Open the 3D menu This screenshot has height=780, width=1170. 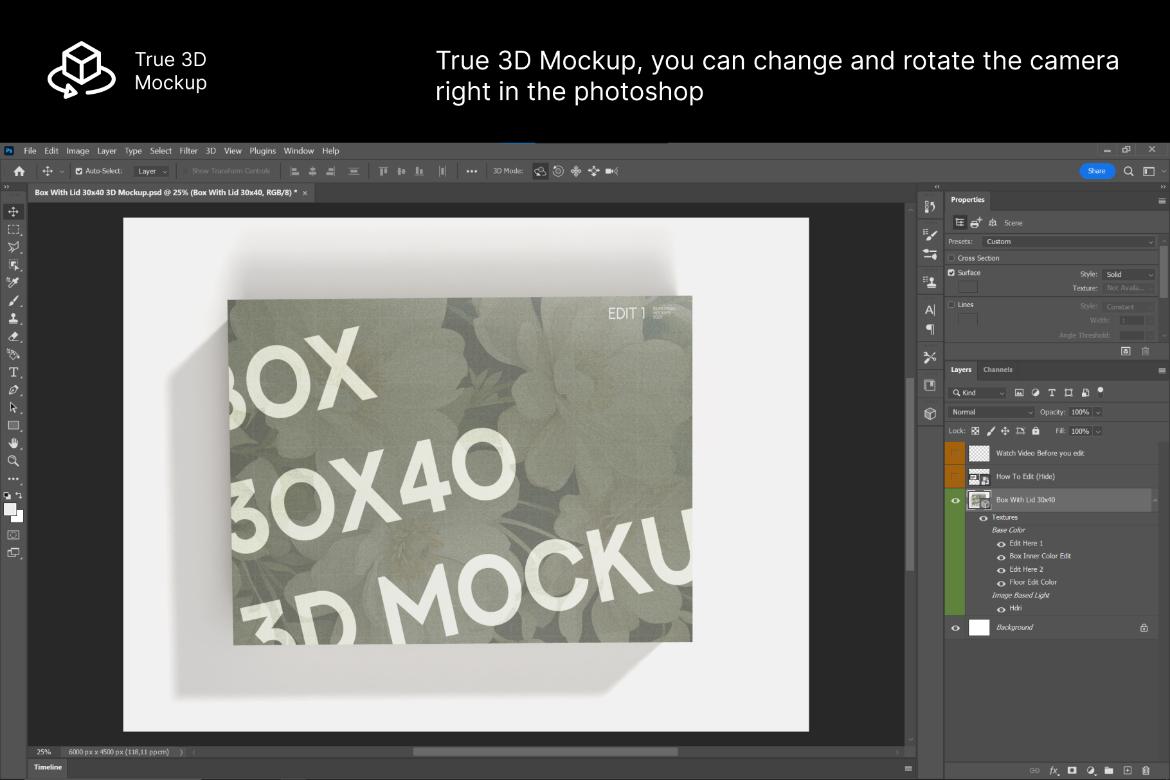click(211, 151)
